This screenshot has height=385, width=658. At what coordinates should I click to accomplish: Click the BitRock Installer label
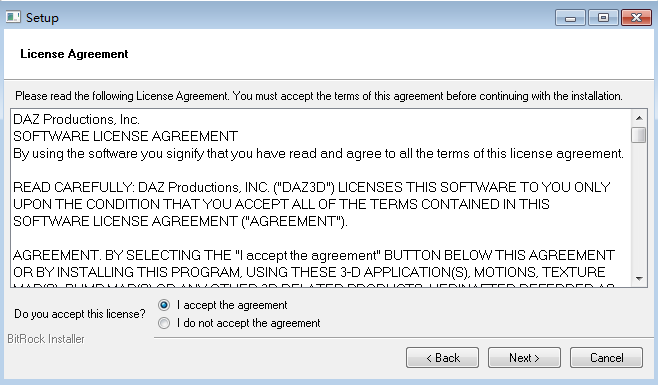tap(46, 339)
